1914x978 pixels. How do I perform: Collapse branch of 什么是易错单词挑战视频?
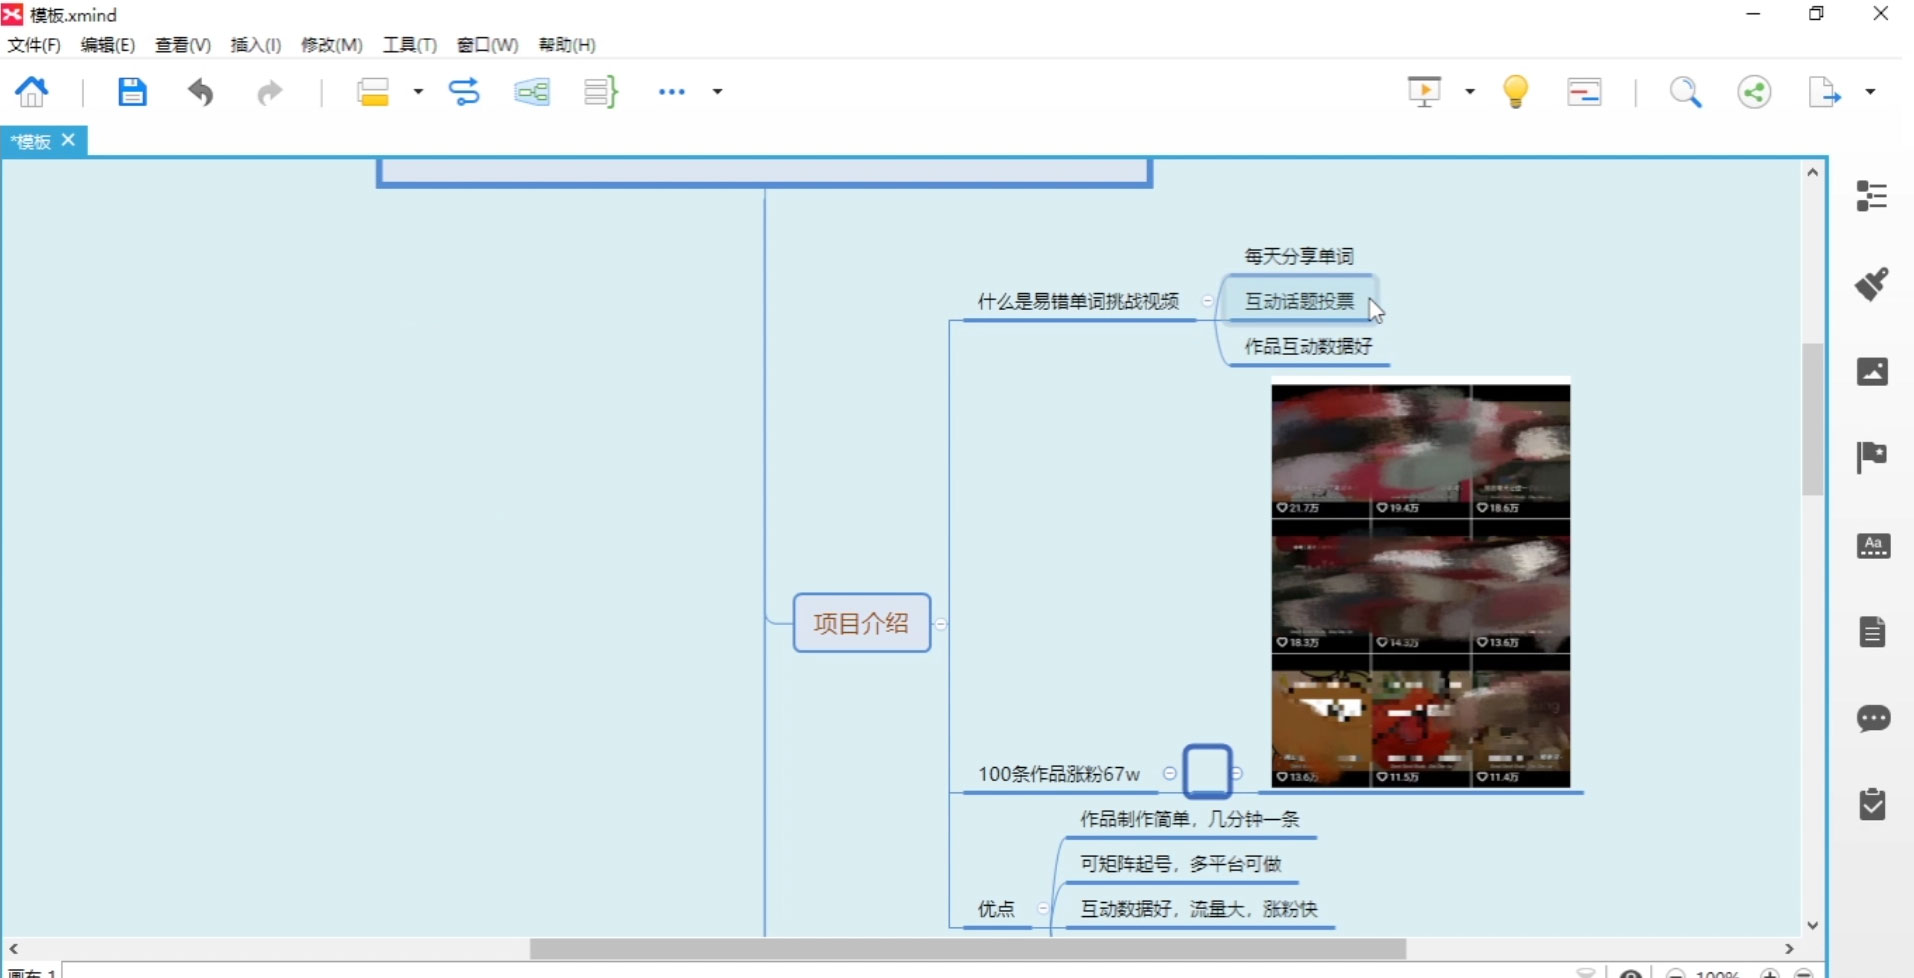[1206, 300]
